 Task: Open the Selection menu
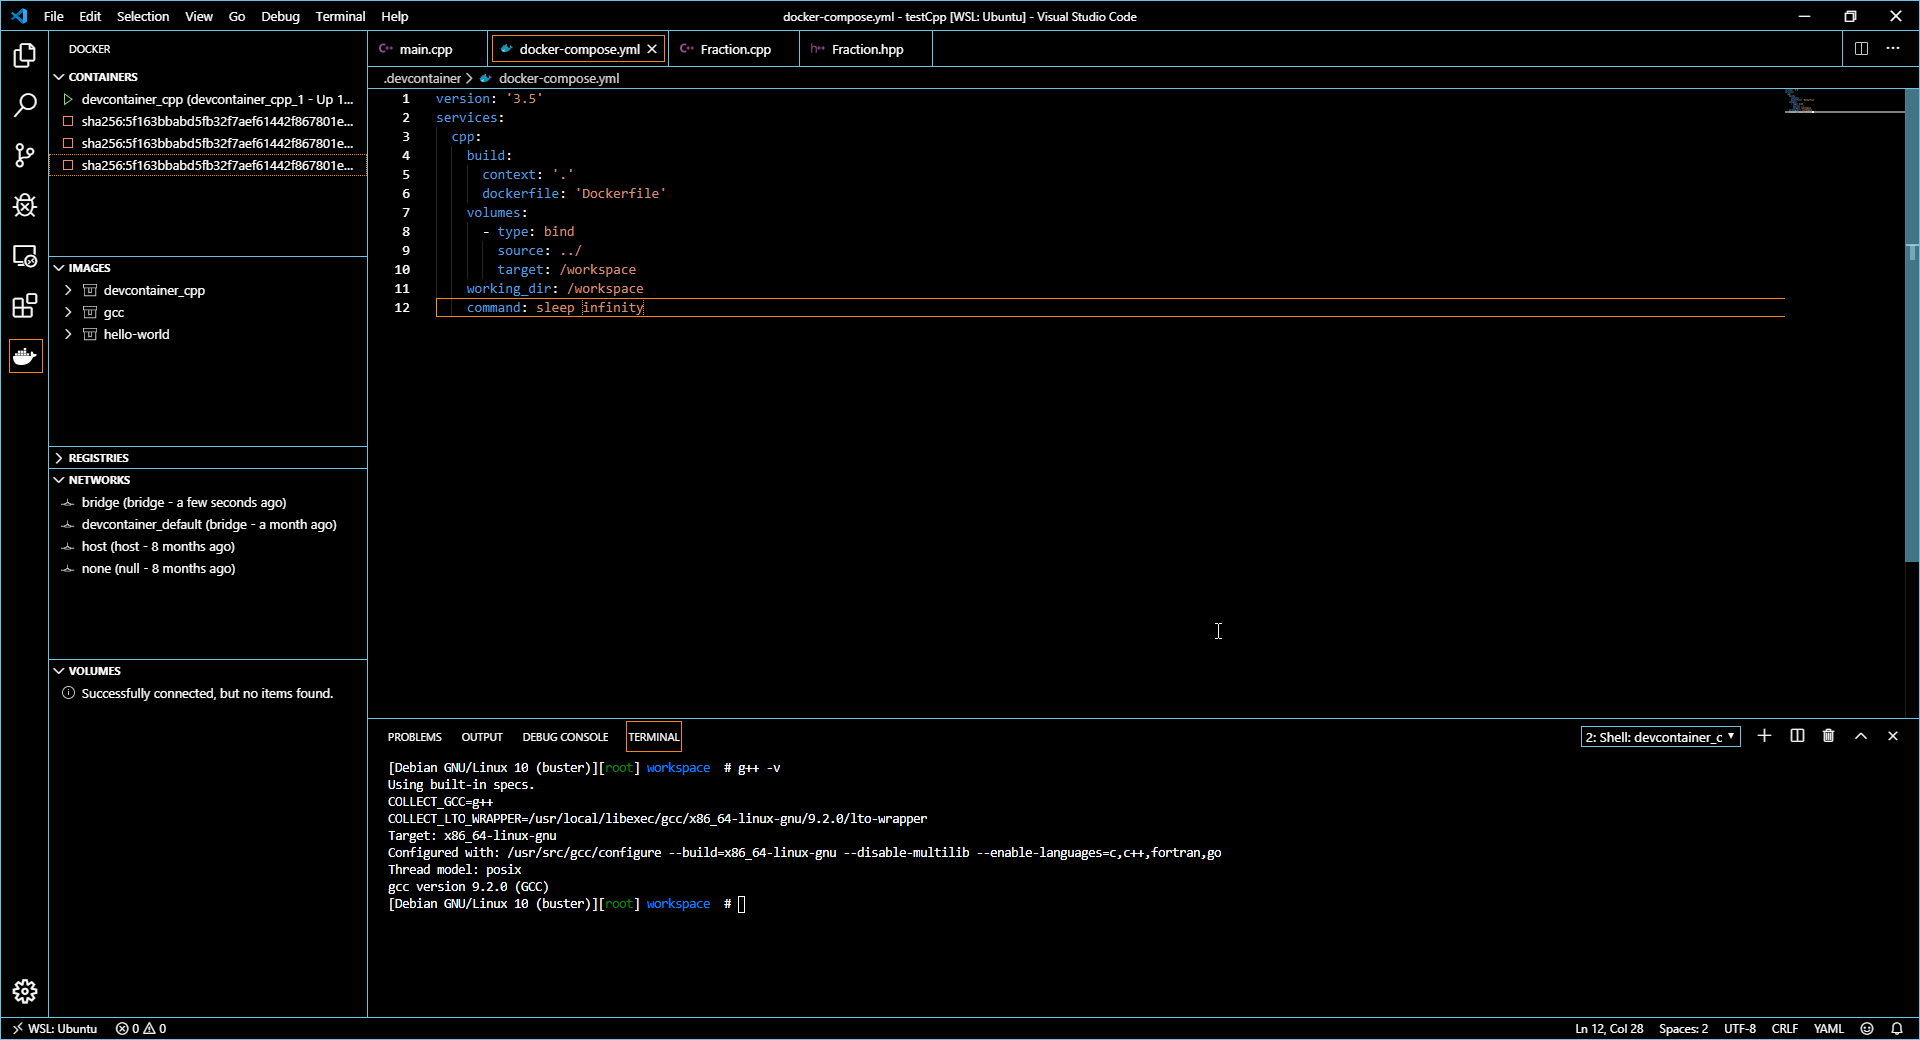(143, 16)
